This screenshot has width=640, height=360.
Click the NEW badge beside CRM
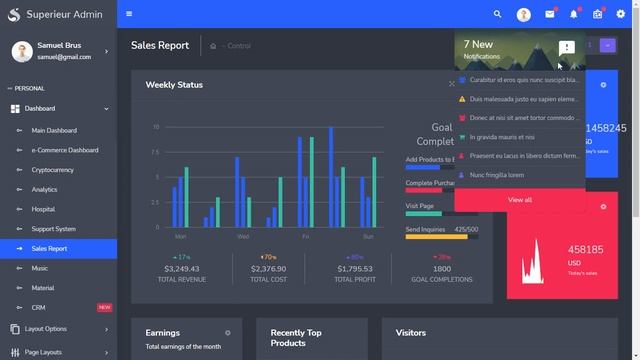point(104,307)
